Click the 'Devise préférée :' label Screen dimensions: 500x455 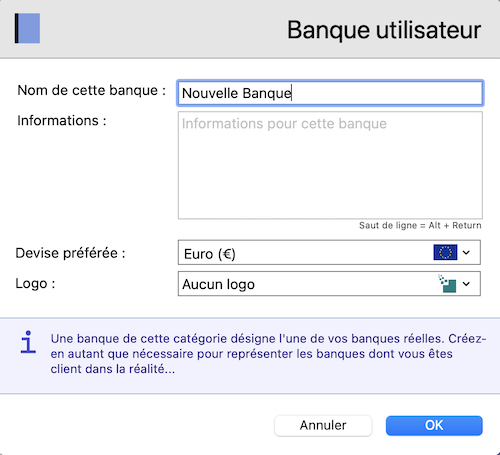70,253
